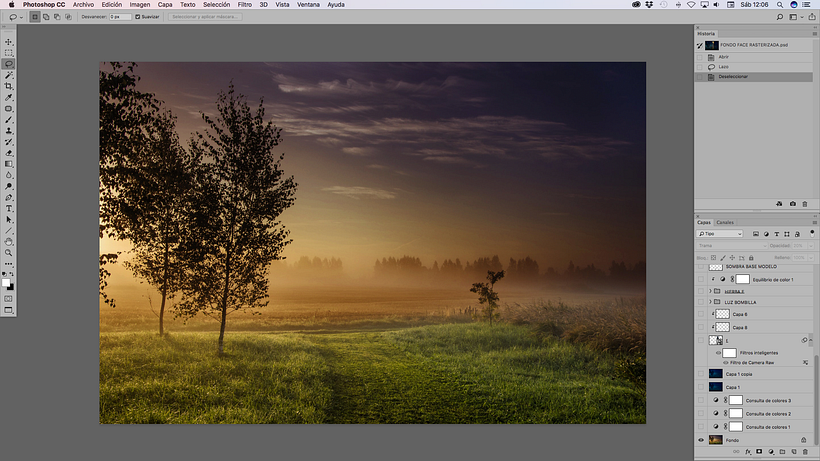Hide the Fondo layer

(x=701, y=439)
